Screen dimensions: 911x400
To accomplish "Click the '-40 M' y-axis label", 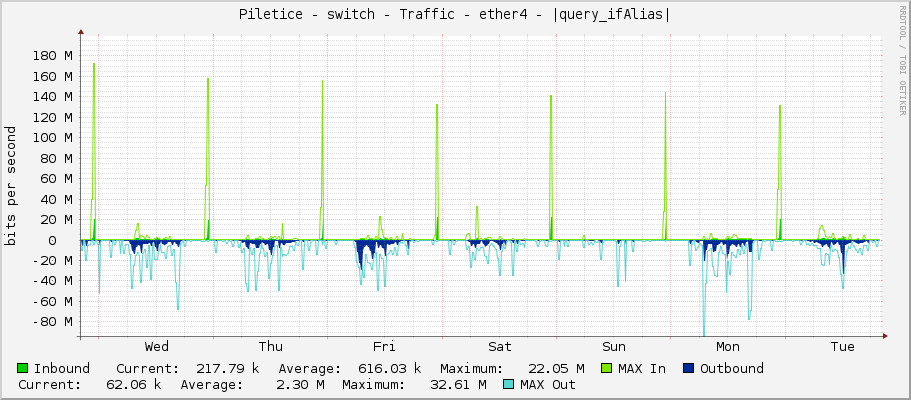I will [52, 281].
